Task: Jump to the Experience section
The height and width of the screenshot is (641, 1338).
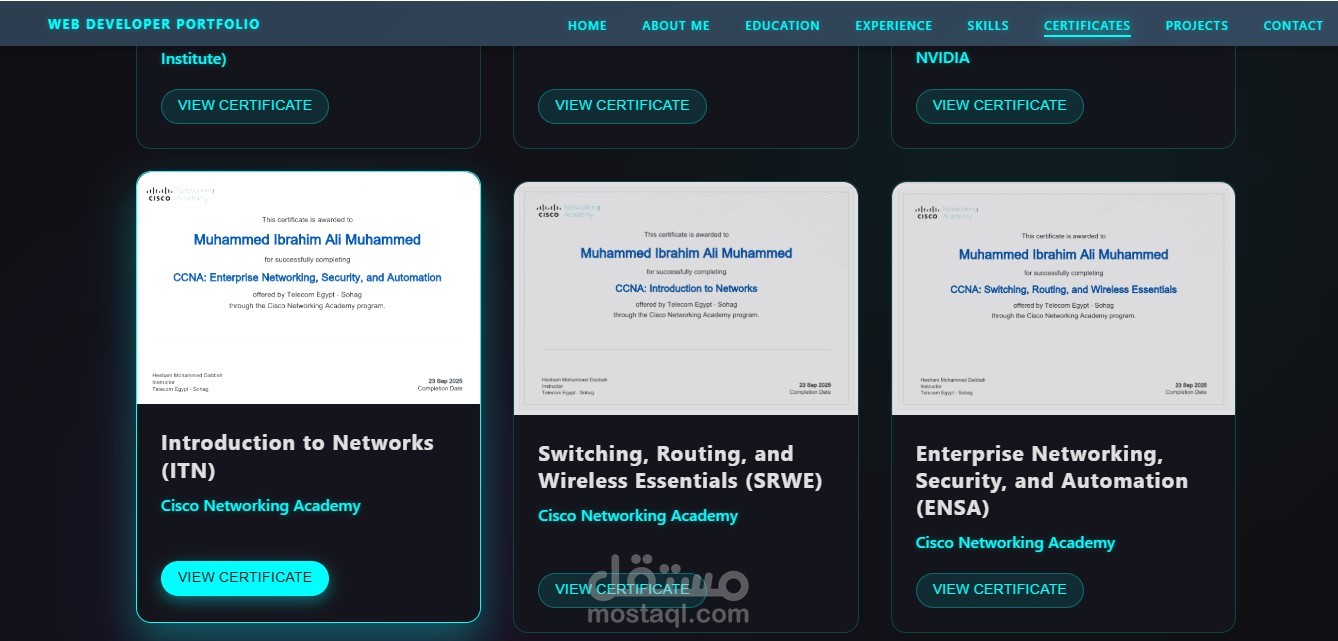Action: coord(893,26)
